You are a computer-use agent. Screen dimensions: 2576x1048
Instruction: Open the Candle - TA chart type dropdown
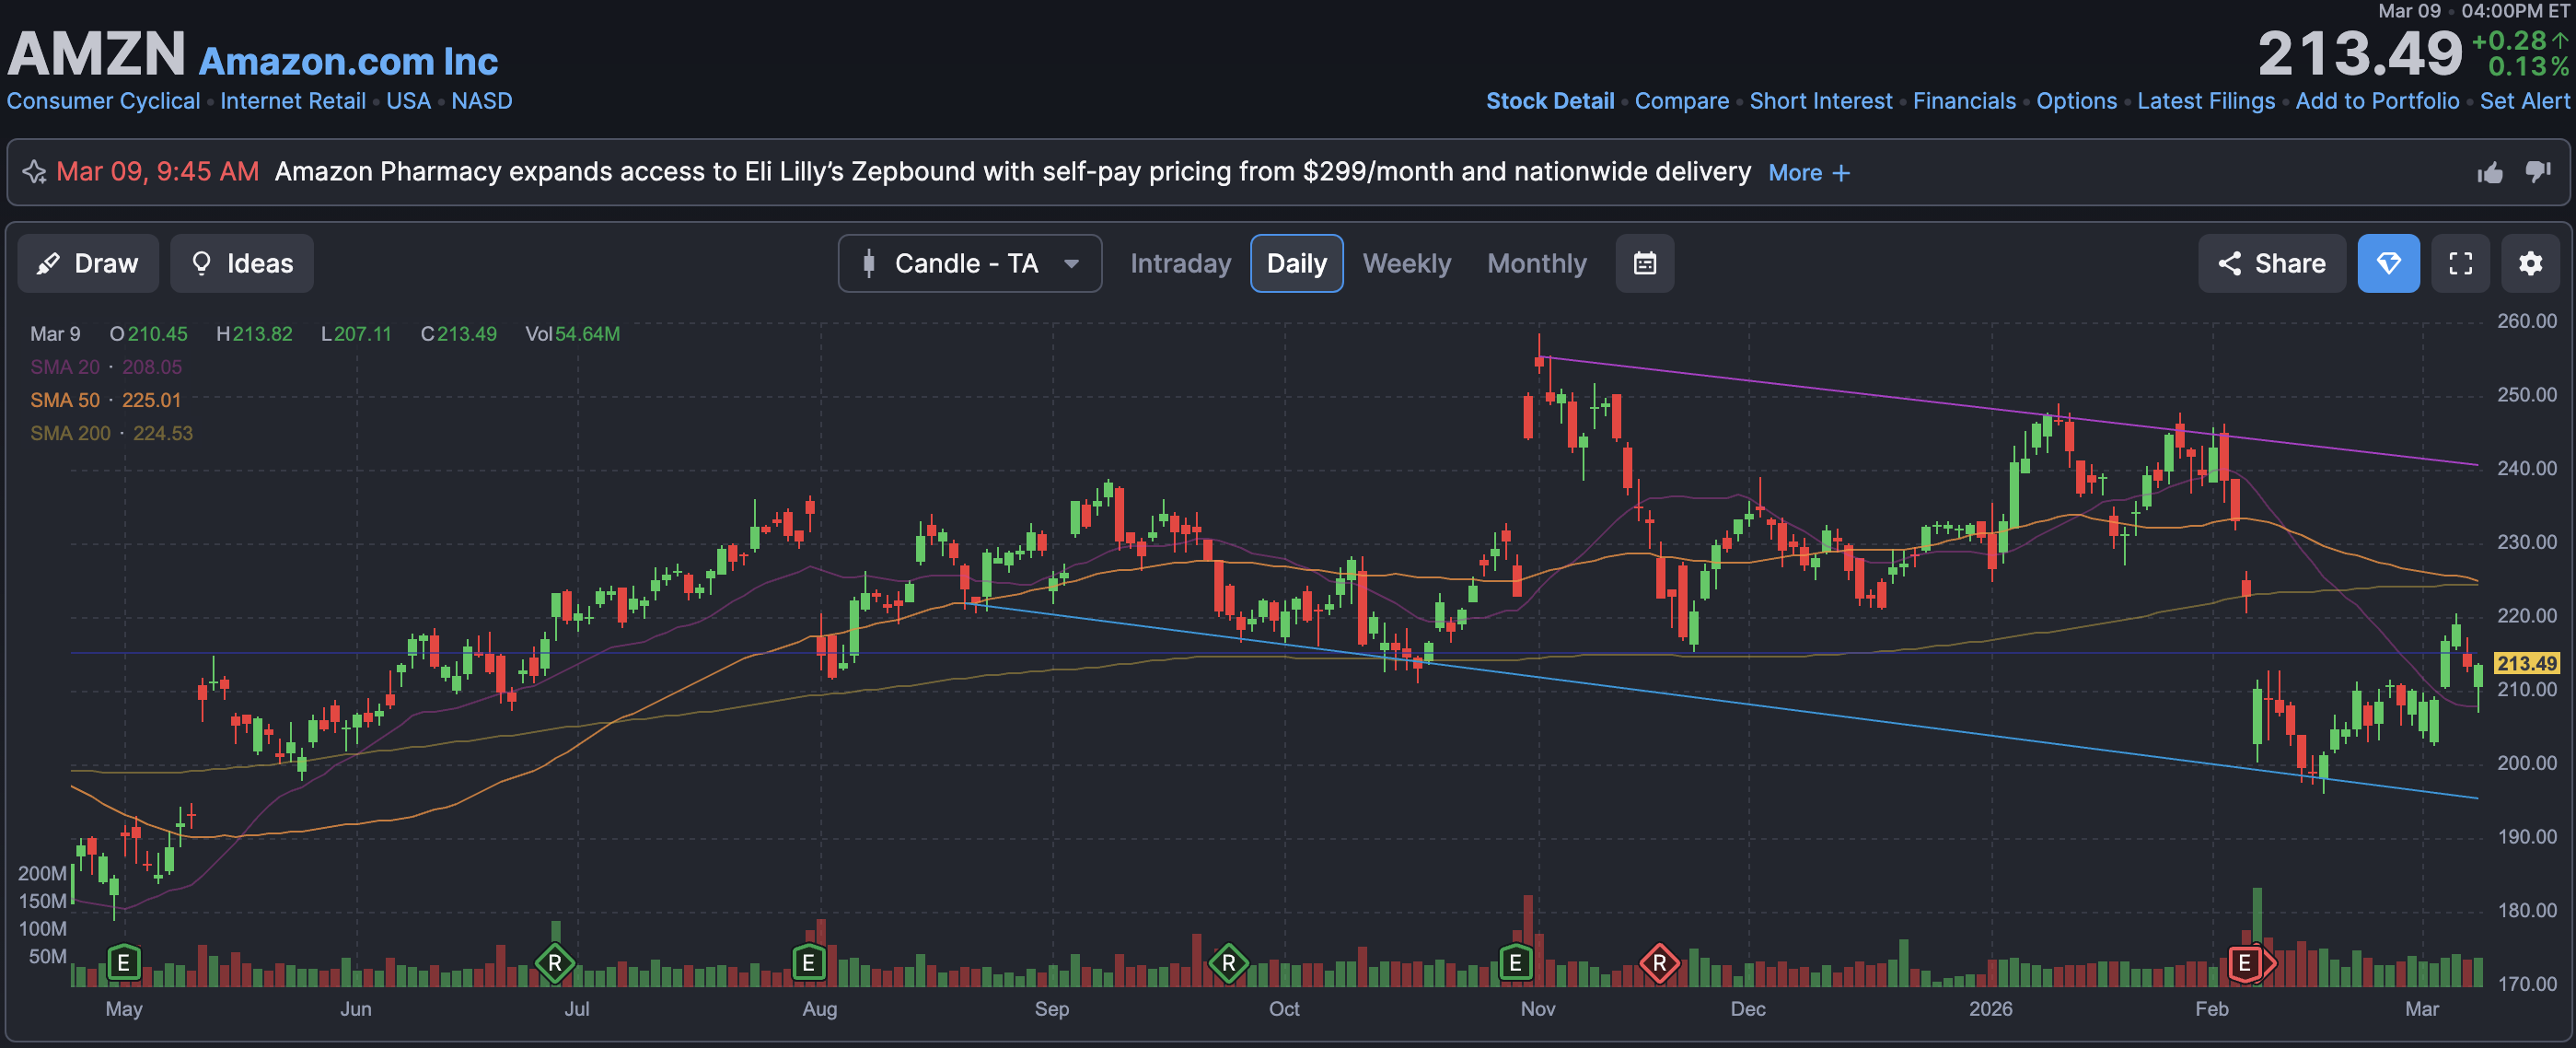969,263
